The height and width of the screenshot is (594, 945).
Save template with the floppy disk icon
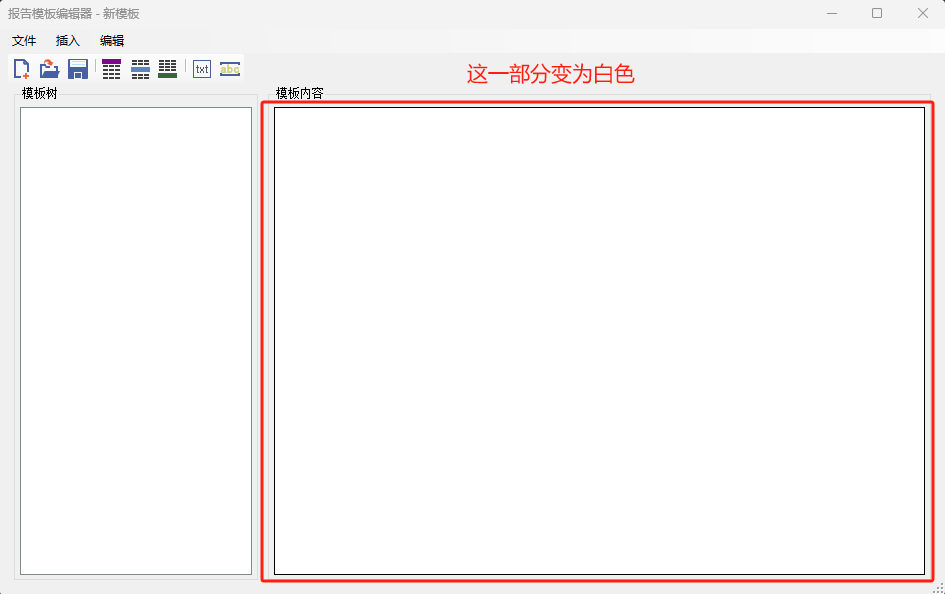78,69
